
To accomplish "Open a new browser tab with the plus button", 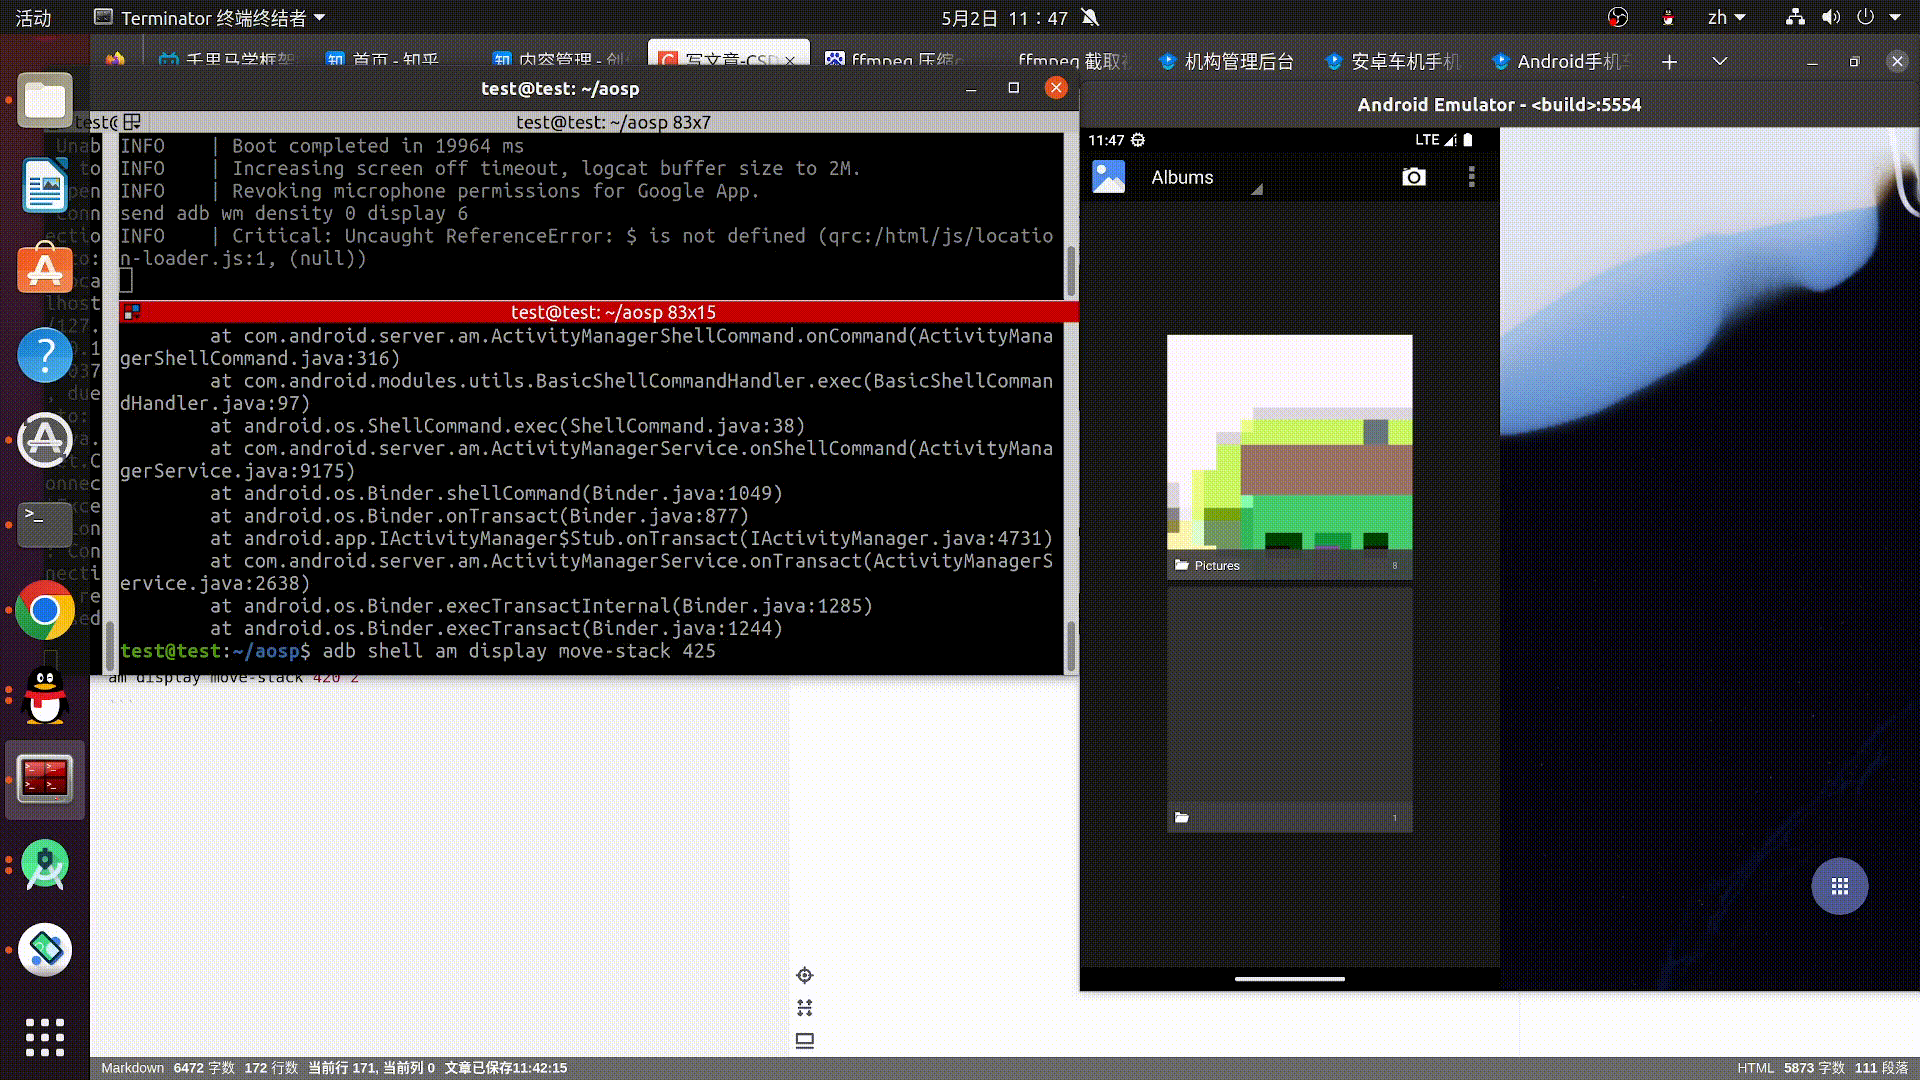I will [x=1669, y=61].
